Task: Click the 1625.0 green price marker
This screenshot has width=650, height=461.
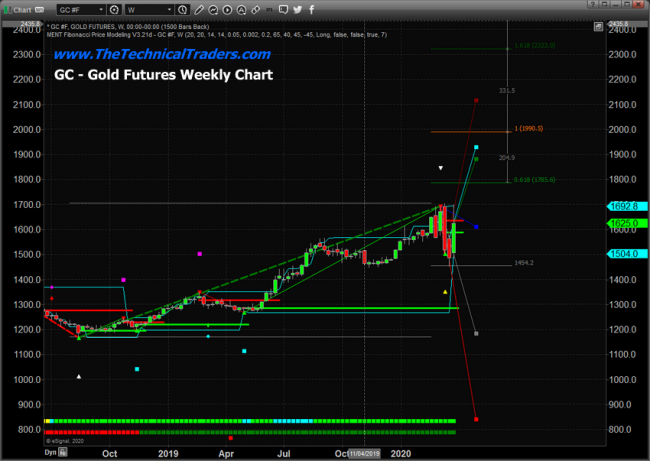Action: [x=627, y=223]
